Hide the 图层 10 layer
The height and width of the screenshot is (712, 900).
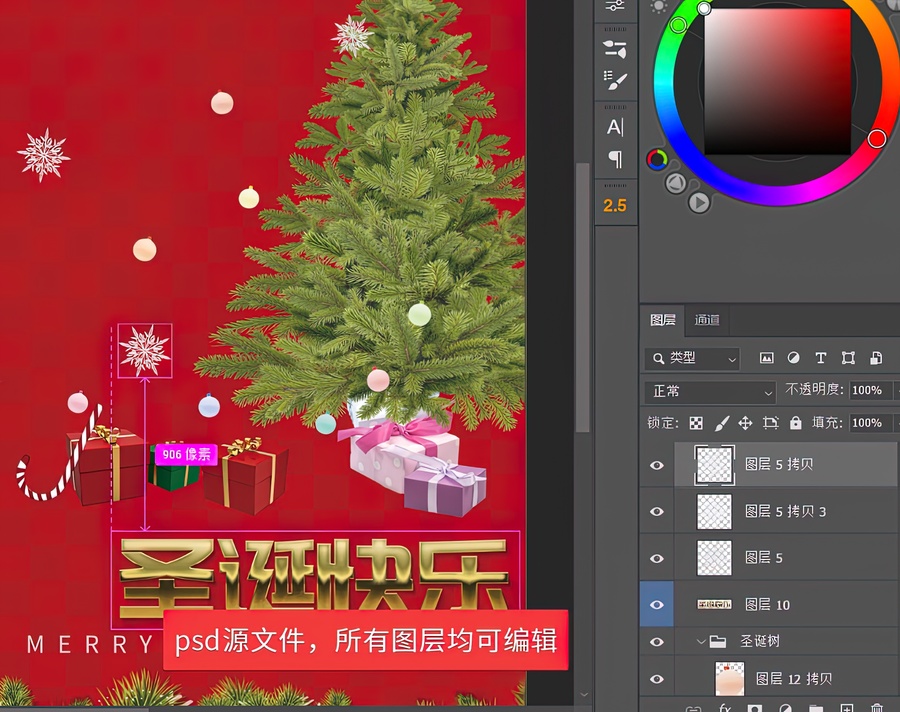[x=657, y=605]
